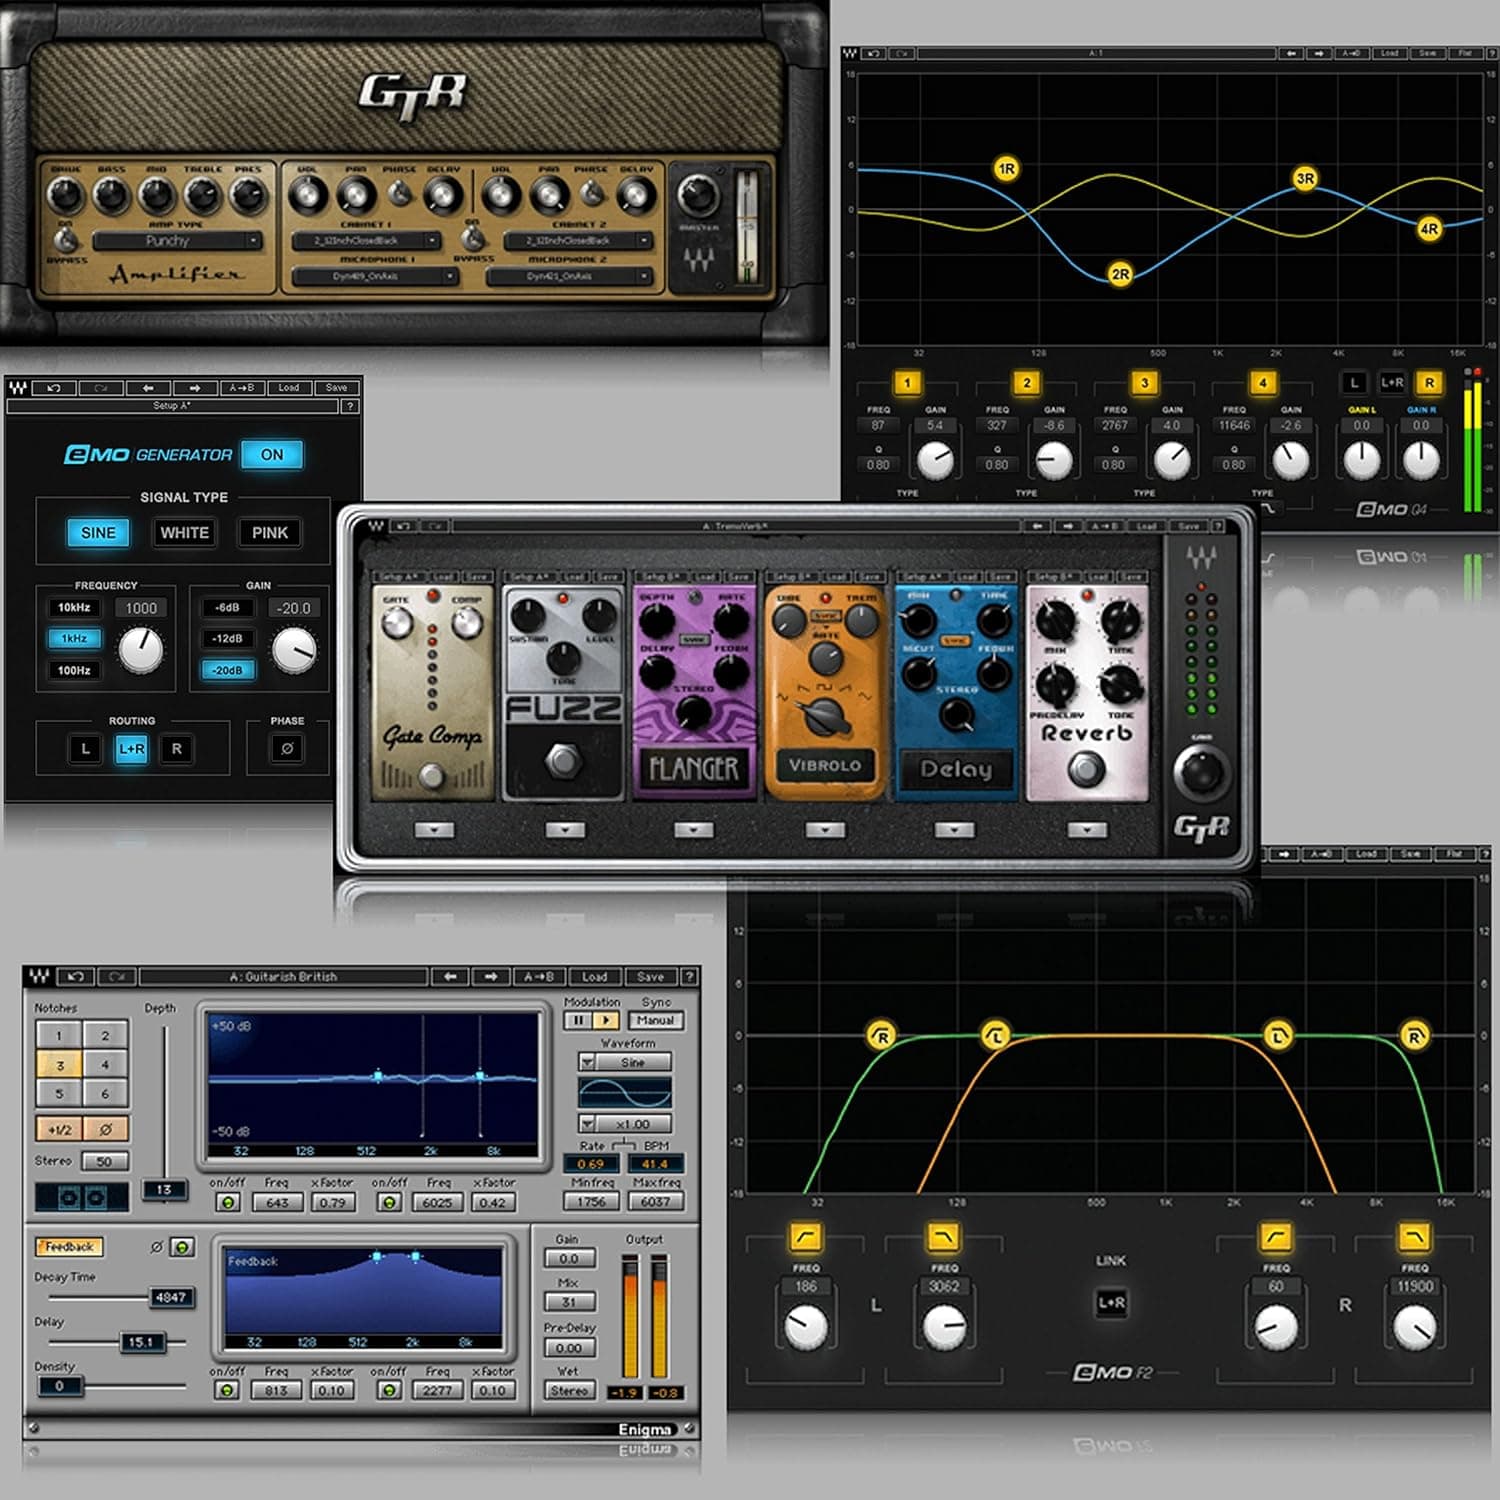Open the Punchy Amp Type dropdown
This screenshot has height=1500, width=1500.
[170, 240]
